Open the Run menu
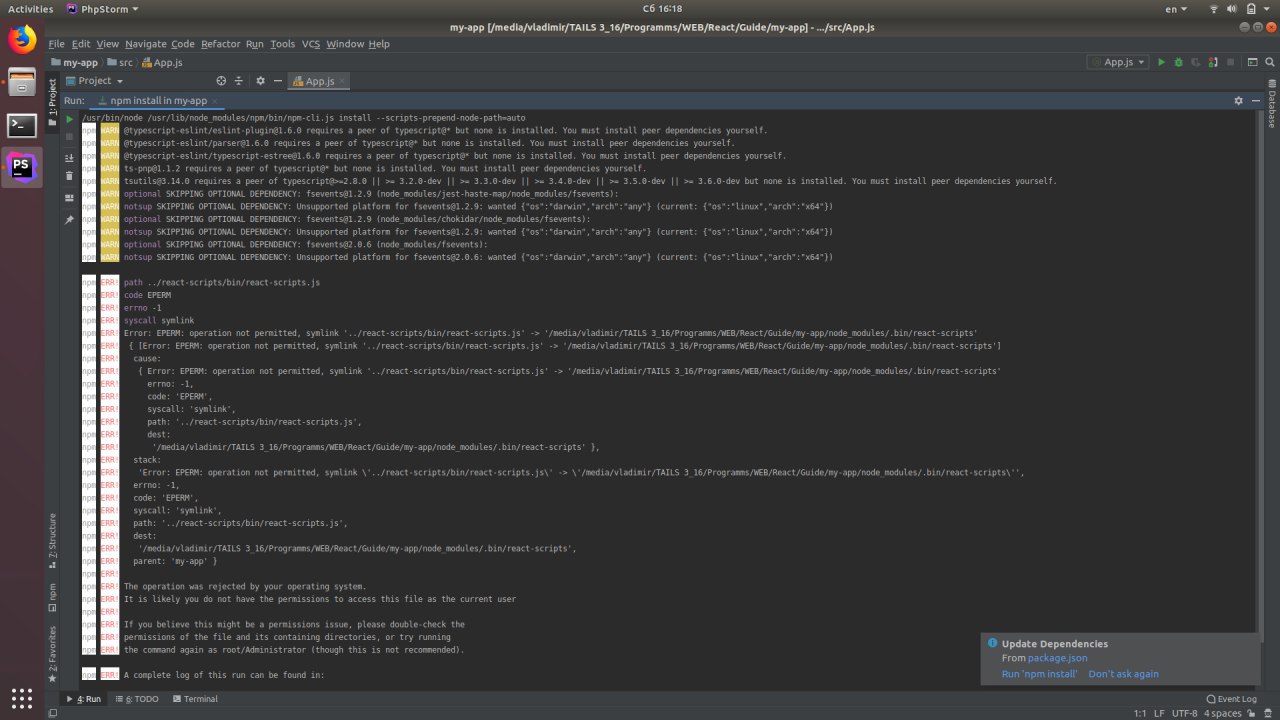 [255, 44]
